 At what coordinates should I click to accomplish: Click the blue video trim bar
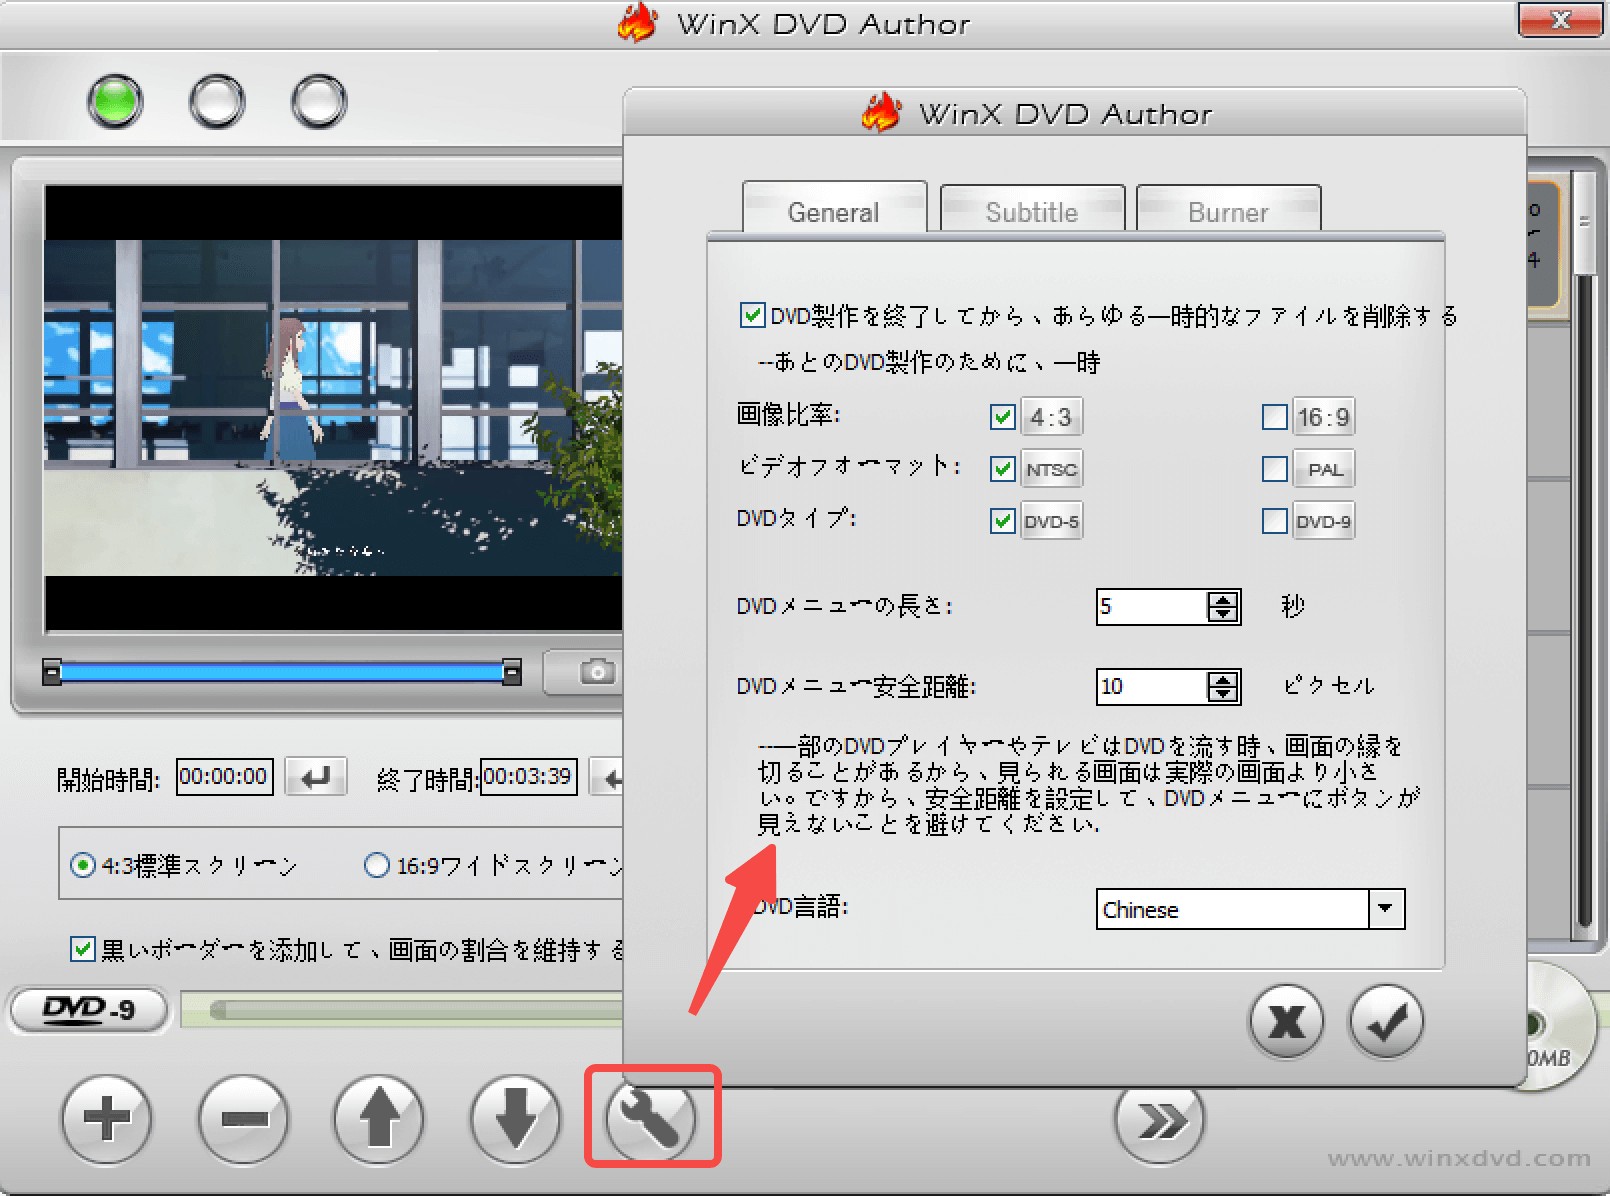[281, 672]
